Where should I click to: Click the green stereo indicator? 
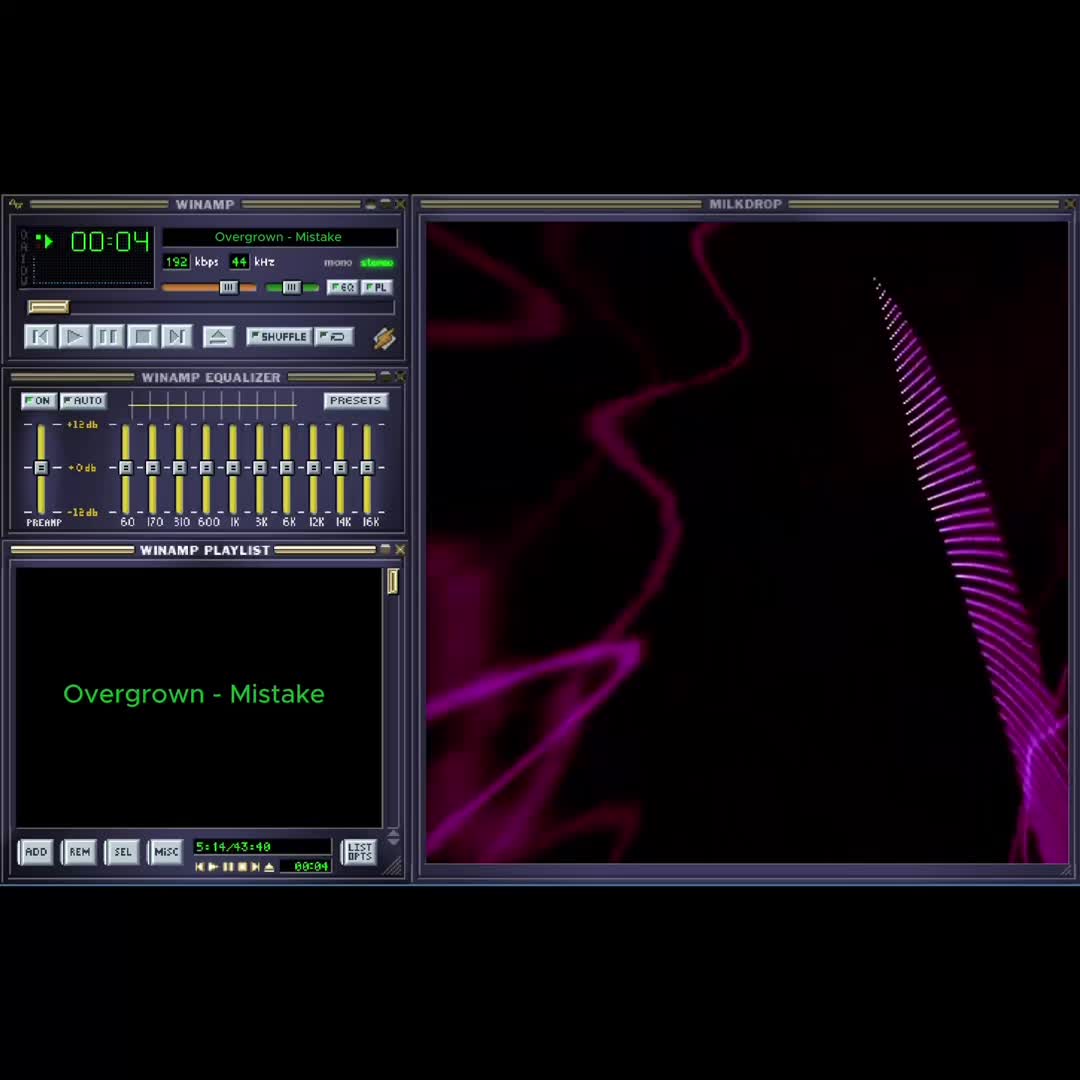click(x=377, y=262)
